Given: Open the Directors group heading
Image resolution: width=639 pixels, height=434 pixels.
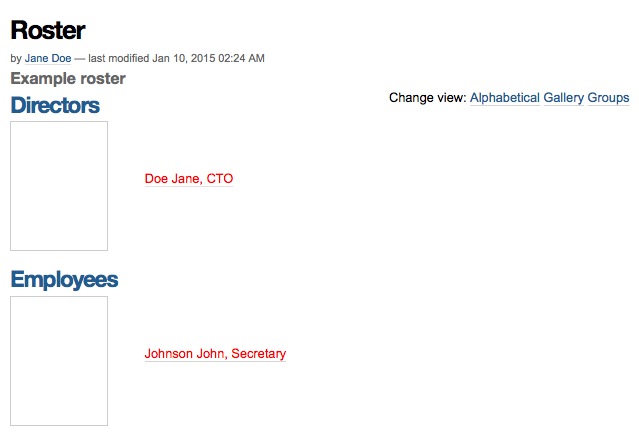Looking at the screenshot, I should tap(55, 105).
